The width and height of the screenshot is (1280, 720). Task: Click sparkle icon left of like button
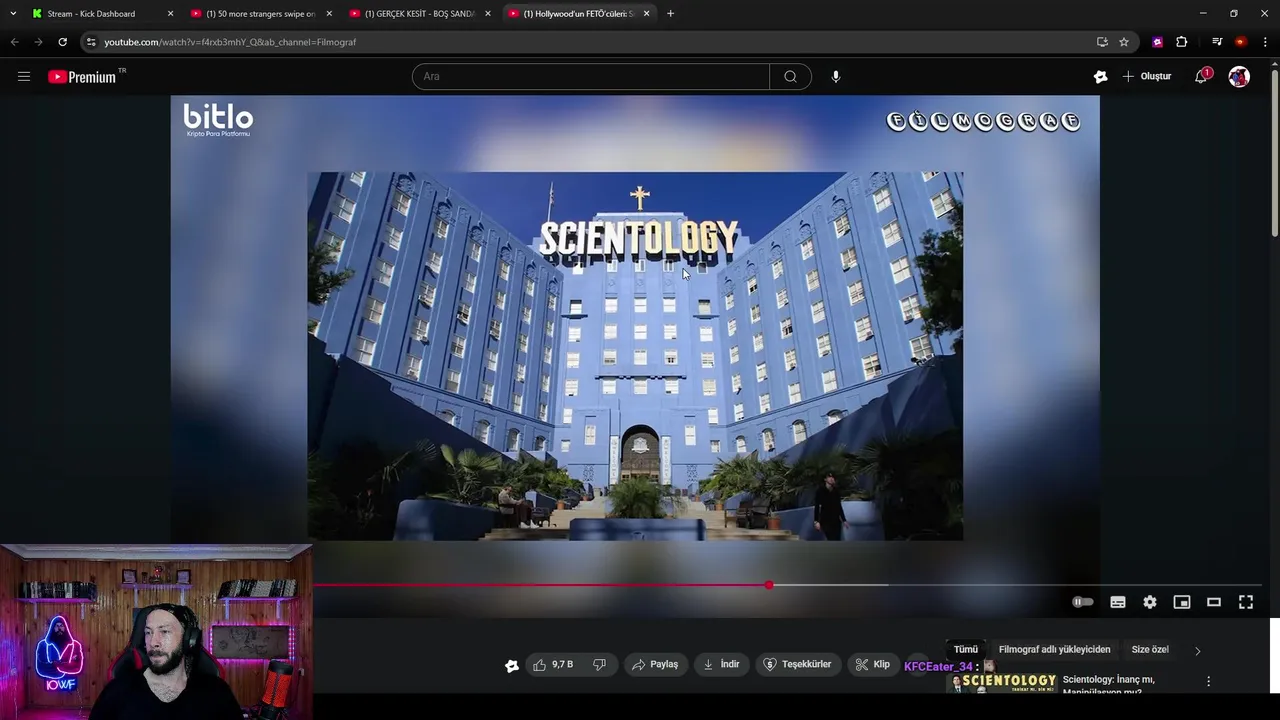point(512,665)
